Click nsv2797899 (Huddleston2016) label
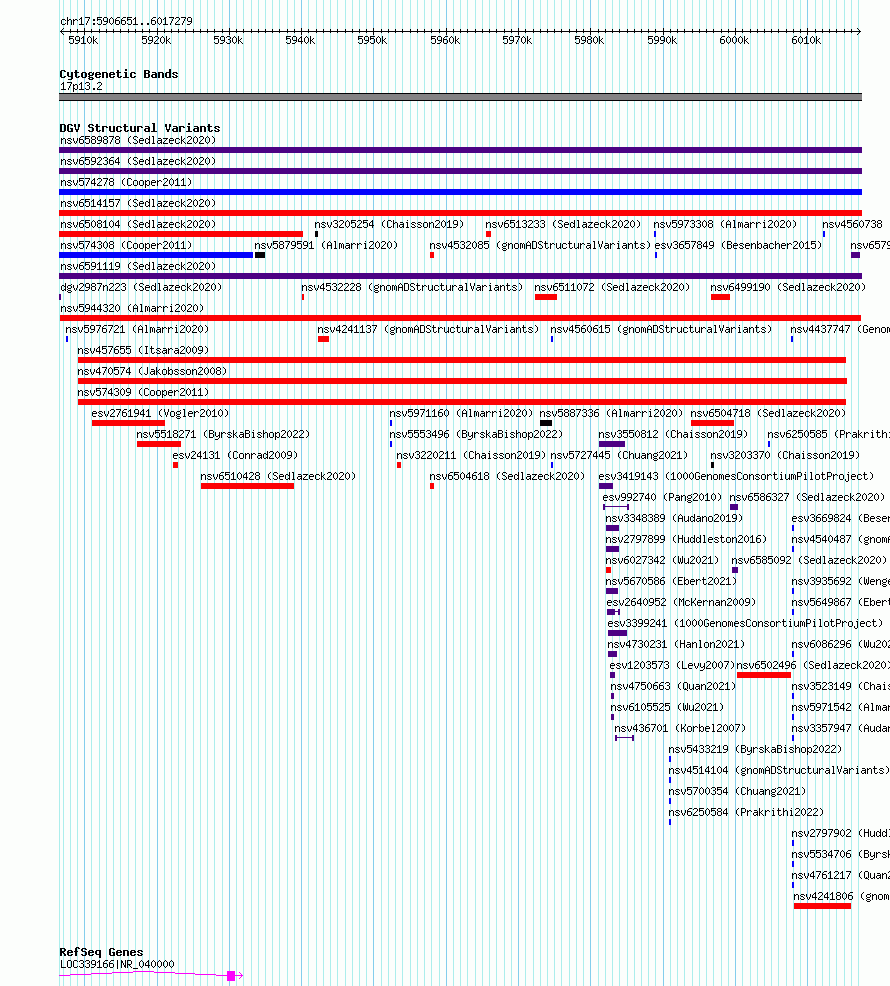890x986 pixels. coord(686,540)
